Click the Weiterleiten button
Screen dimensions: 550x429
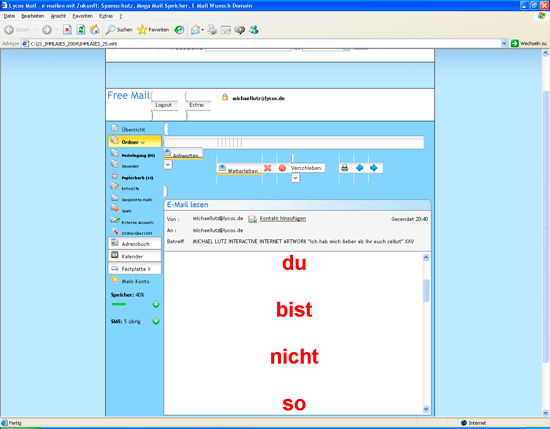coord(239,169)
